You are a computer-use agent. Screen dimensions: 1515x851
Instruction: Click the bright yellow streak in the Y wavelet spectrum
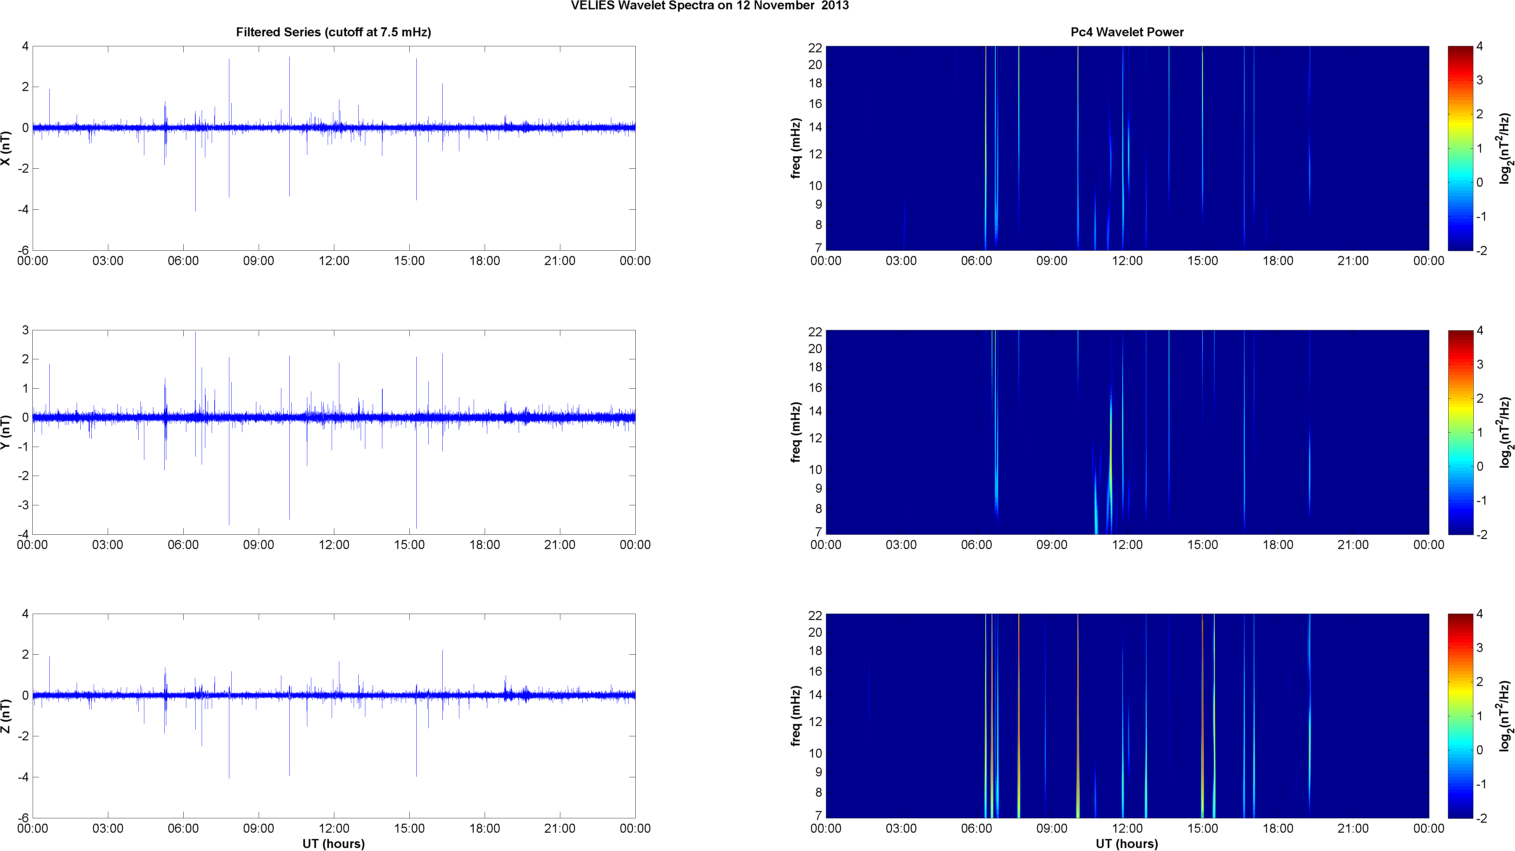(1110, 440)
